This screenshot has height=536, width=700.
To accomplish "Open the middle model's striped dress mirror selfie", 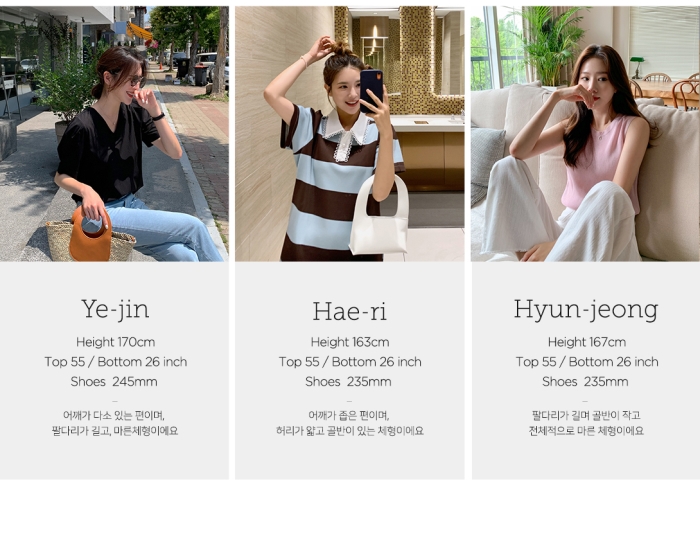I will click(350, 133).
